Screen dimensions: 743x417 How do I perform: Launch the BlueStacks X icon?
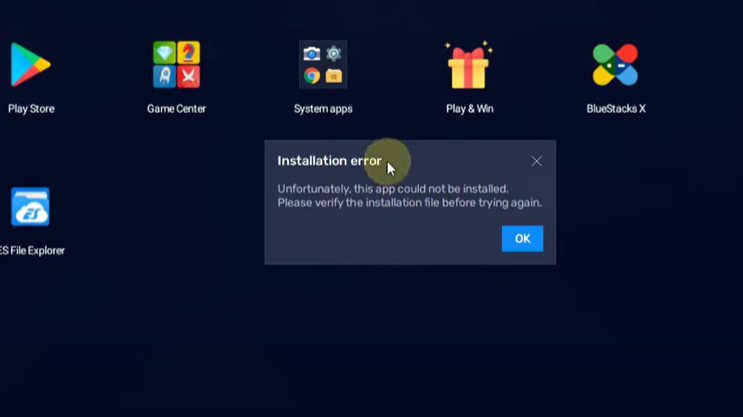(x=615, y=65)
